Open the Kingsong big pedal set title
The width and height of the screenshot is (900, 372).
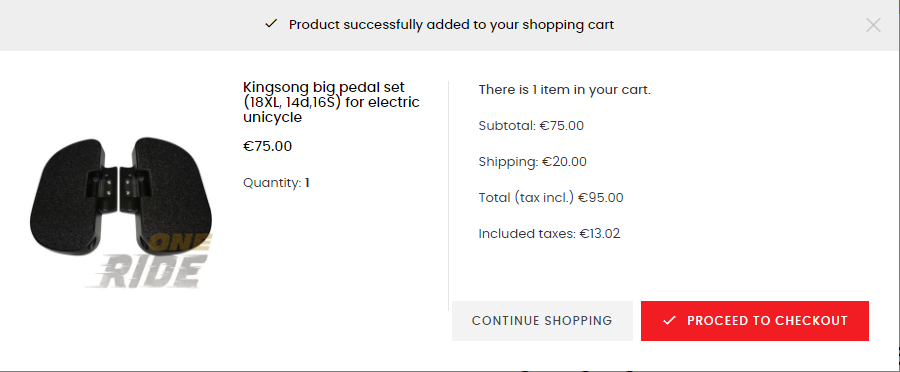click(331, 102)
